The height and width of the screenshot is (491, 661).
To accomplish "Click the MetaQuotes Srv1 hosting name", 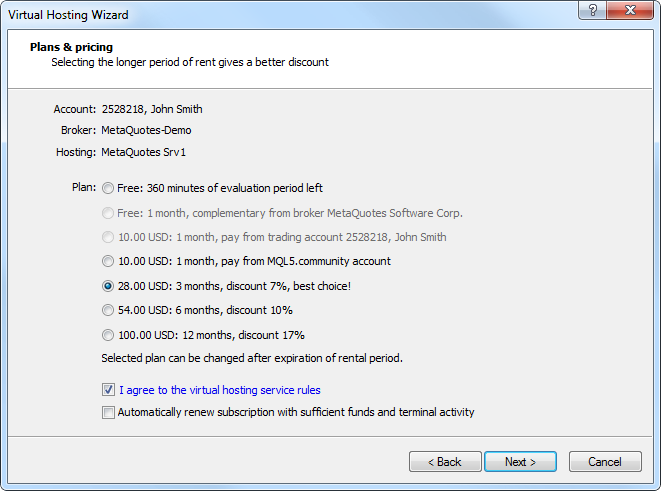I will pos(144,152).
